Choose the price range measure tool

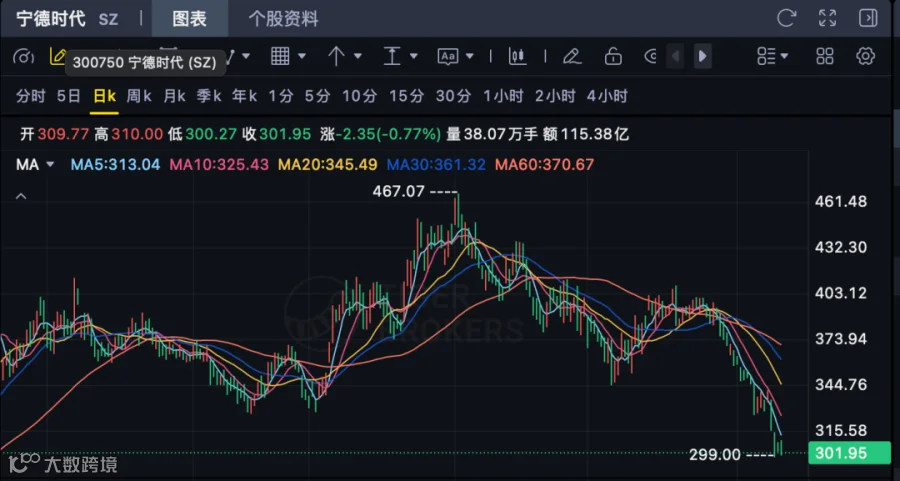pyautogui.click(x=391, y=56)
